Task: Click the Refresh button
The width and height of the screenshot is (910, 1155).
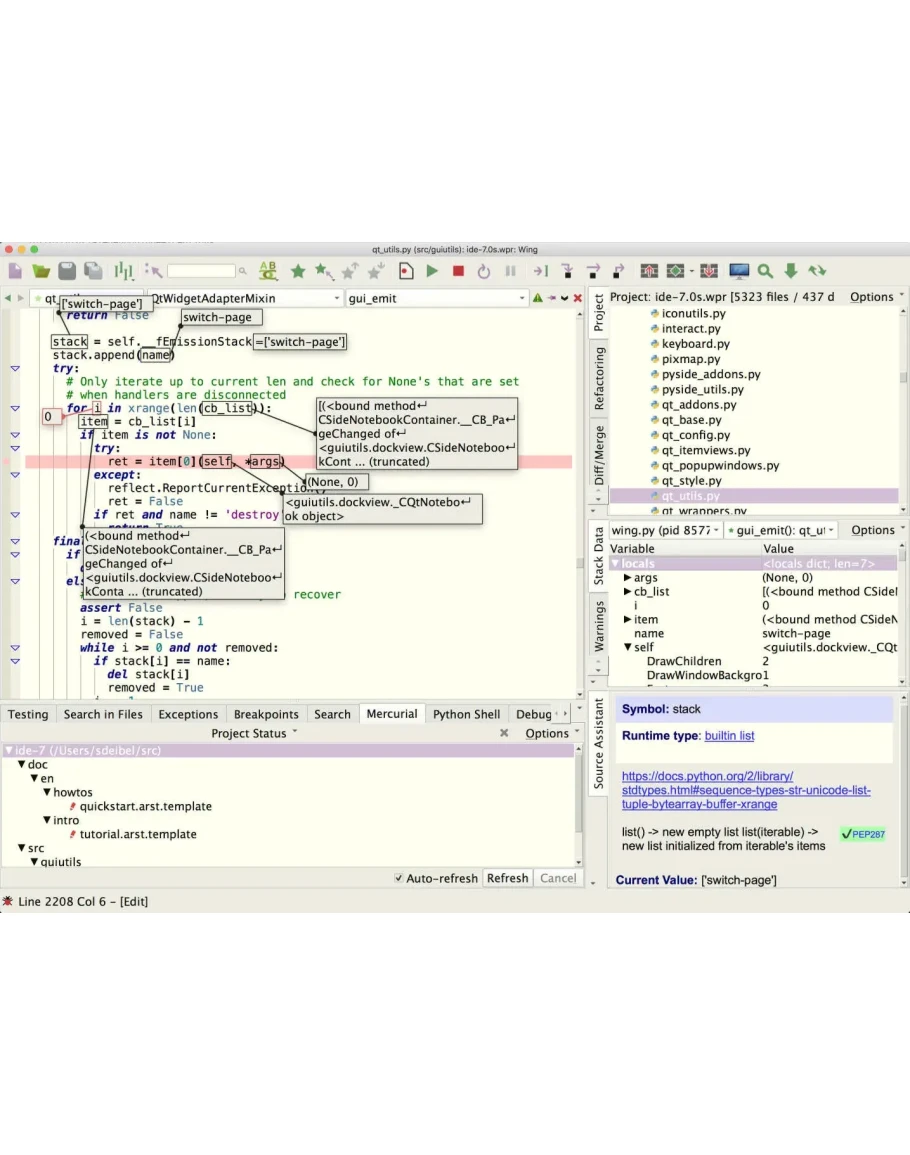Action: (508, 878)
